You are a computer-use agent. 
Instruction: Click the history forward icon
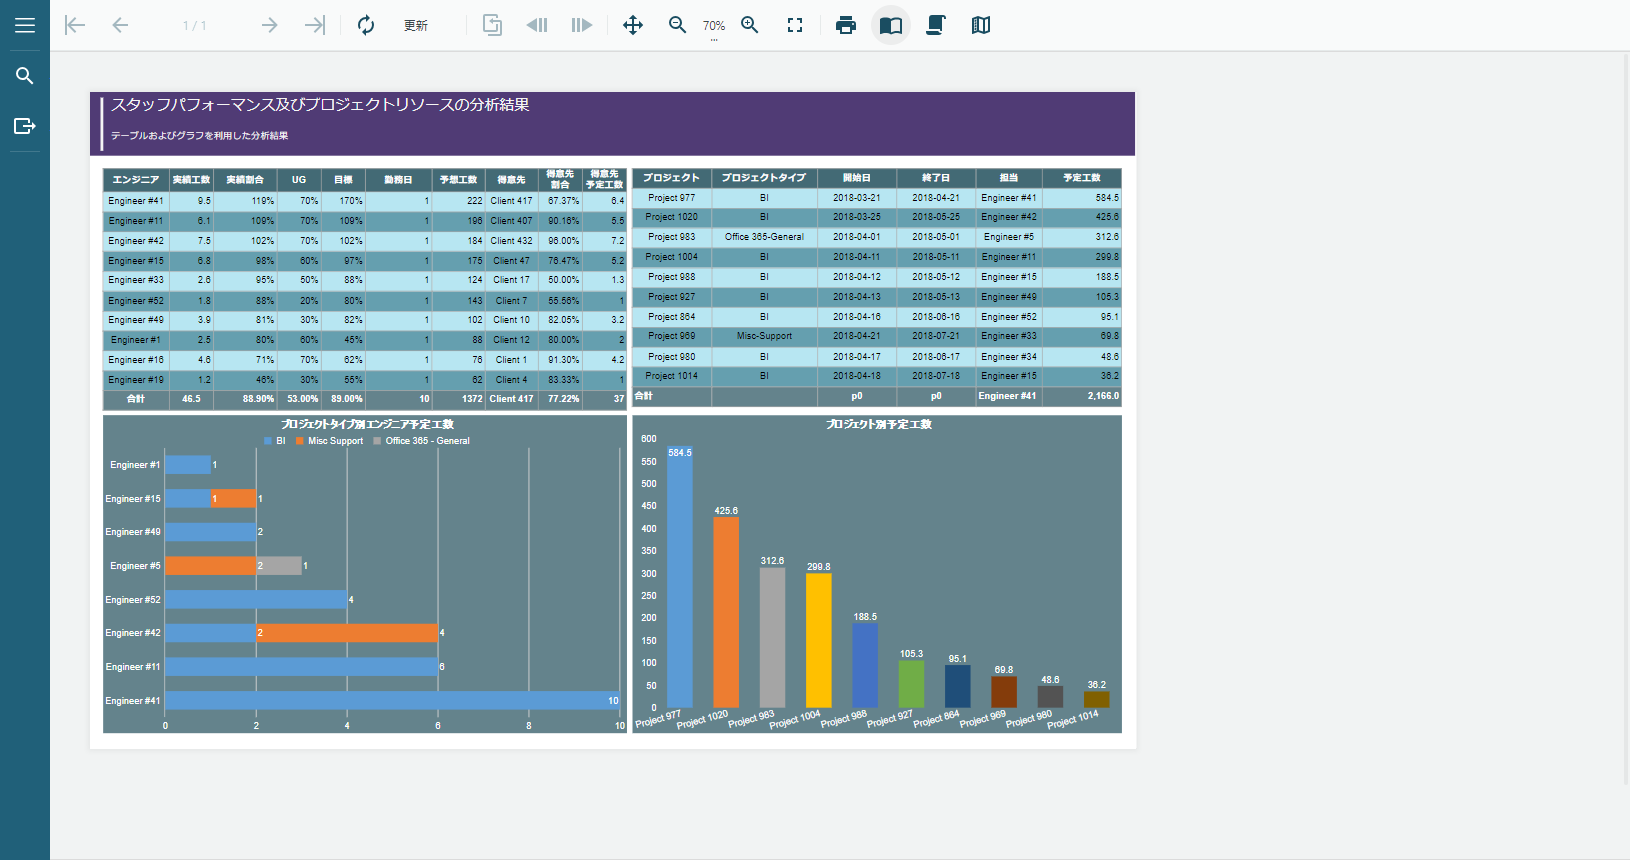coord(582,25)
